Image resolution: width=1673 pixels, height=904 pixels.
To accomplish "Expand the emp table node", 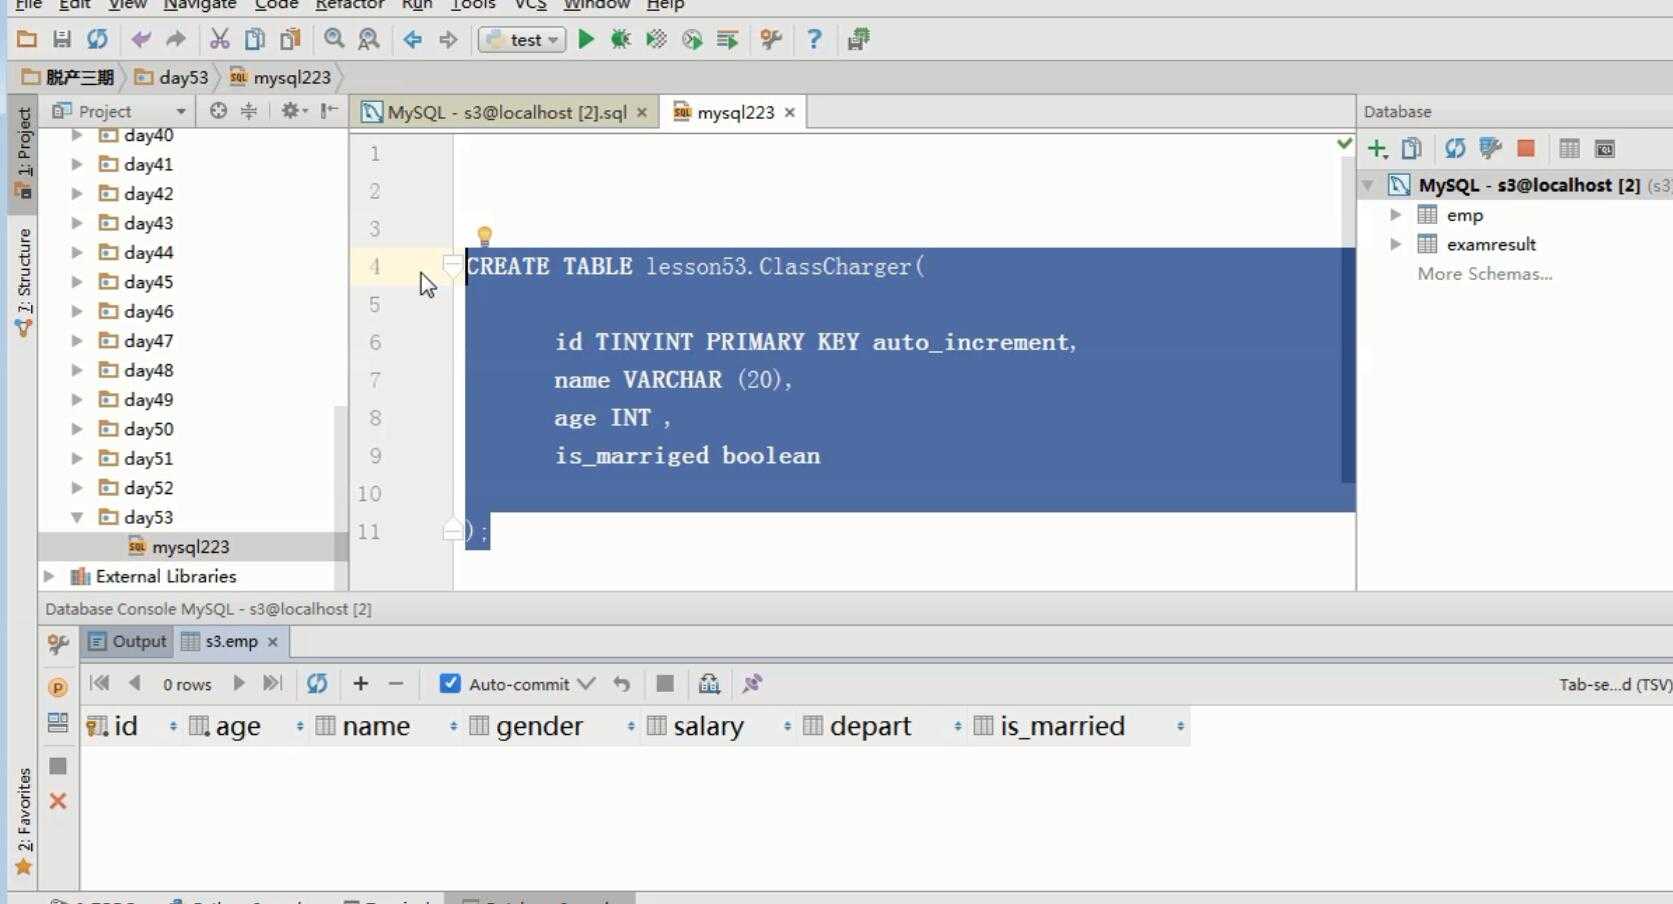I will pyautogui.click(x=1396, y=215).
